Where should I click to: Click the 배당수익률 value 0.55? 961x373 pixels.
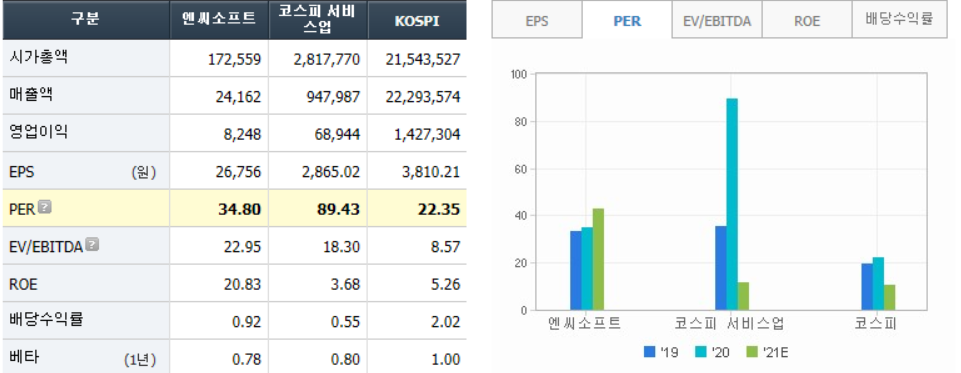347,322
